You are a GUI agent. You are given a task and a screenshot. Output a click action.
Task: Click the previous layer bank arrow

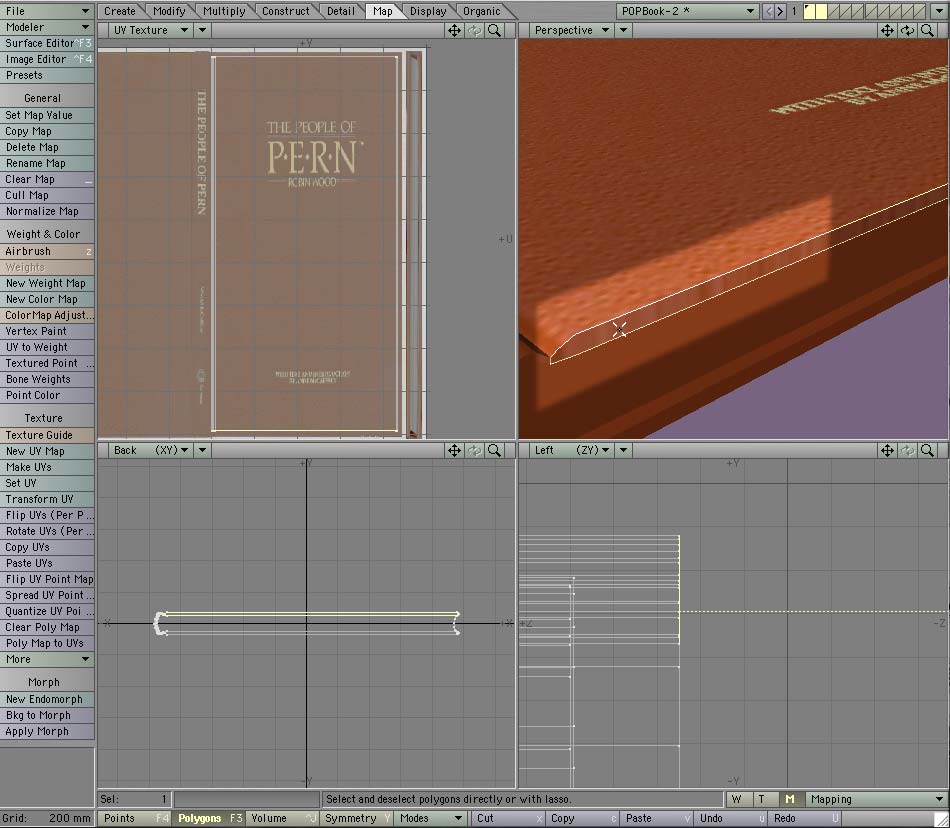768,11
